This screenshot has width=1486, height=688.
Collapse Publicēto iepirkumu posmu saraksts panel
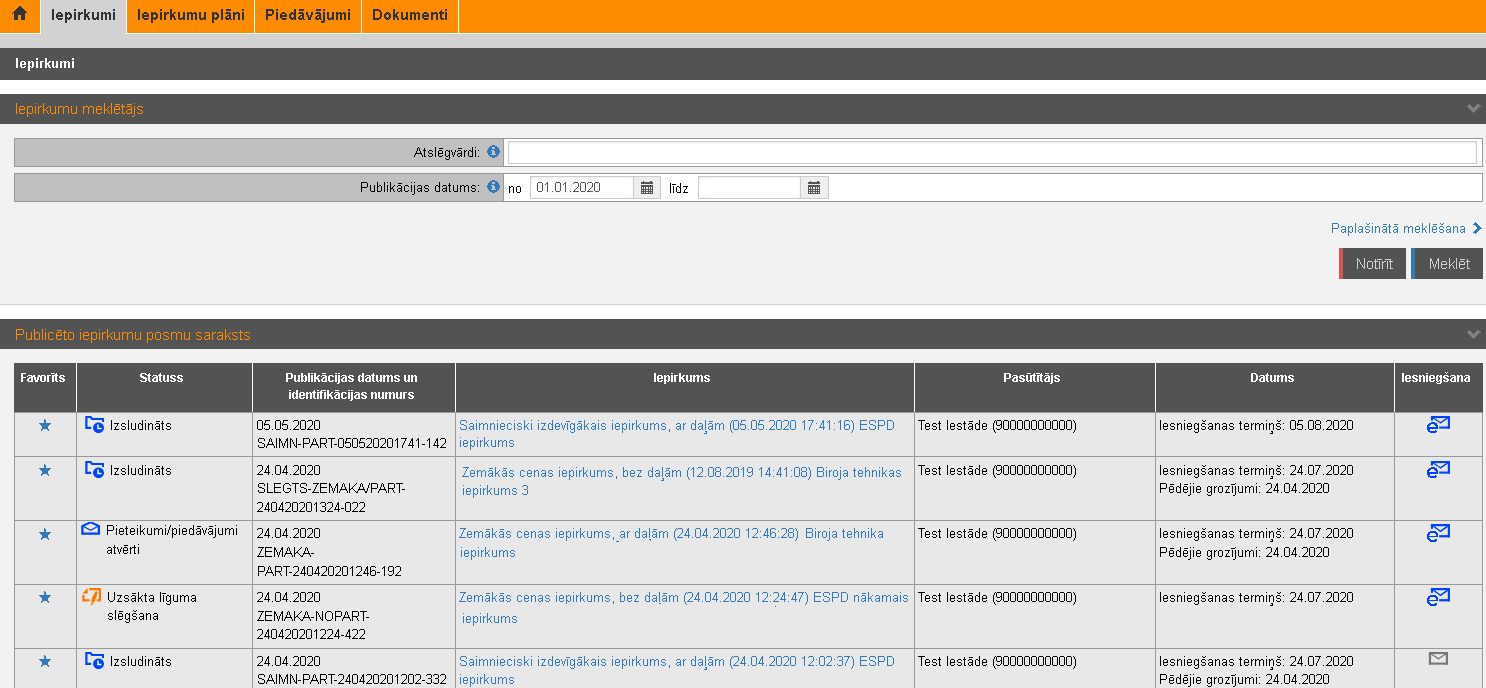click(1472, 334)
